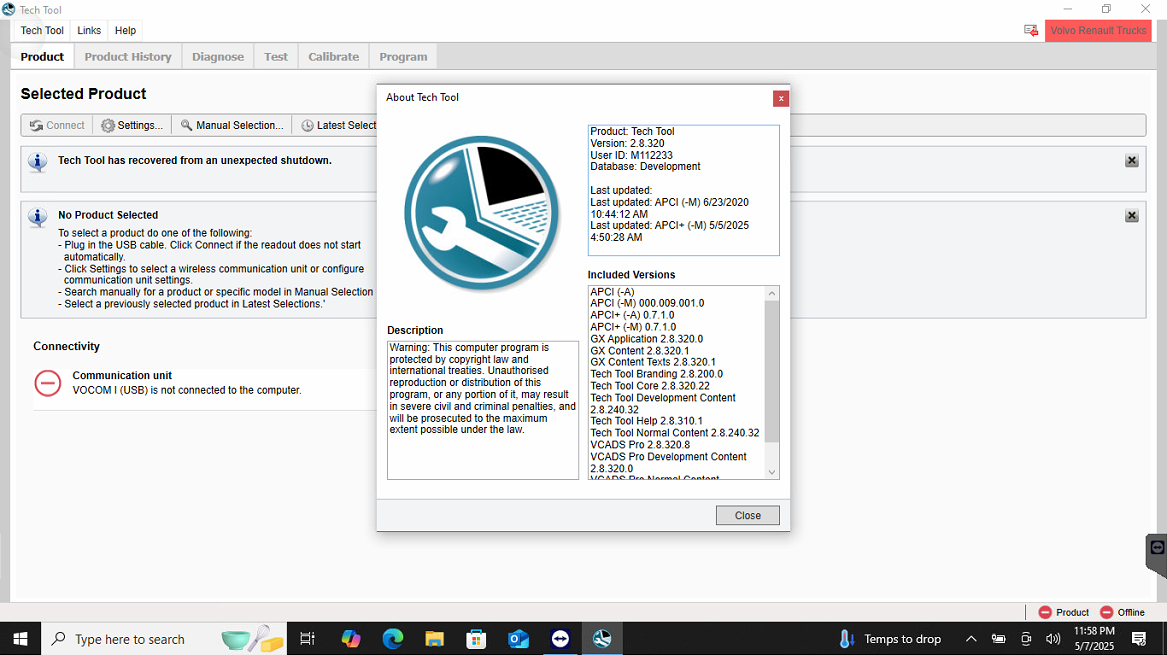The width and height of the screenshot is (1167, 655).
Task: Click the info icon next to No Product Selected
Action: coord(37,217)
